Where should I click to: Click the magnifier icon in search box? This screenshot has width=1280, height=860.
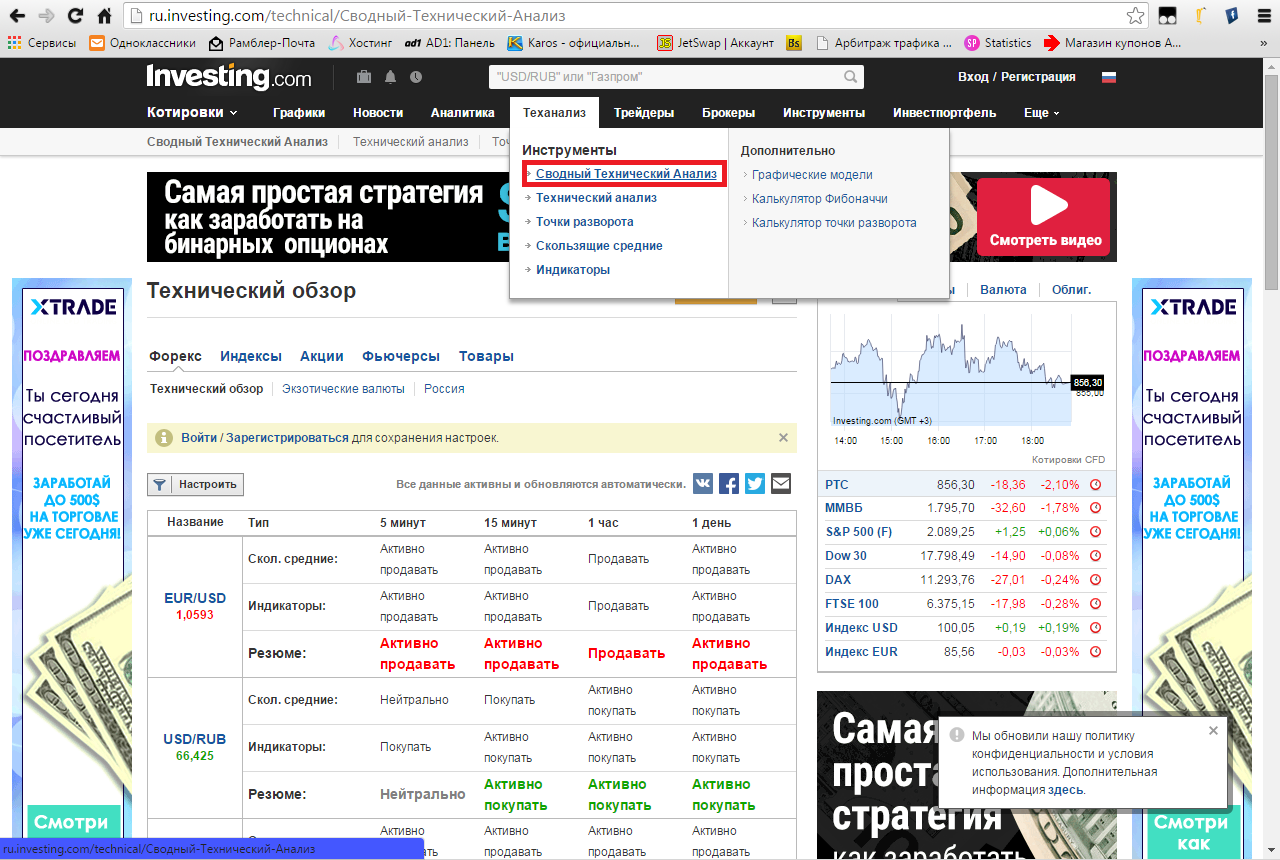click(850, 77)
